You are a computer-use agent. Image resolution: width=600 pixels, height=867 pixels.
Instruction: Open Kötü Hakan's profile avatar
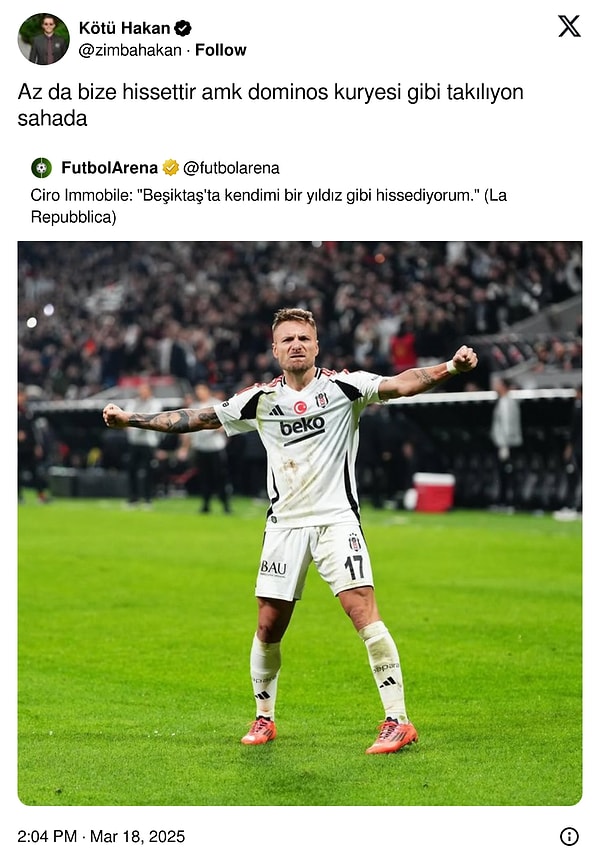tap(44, 39)
